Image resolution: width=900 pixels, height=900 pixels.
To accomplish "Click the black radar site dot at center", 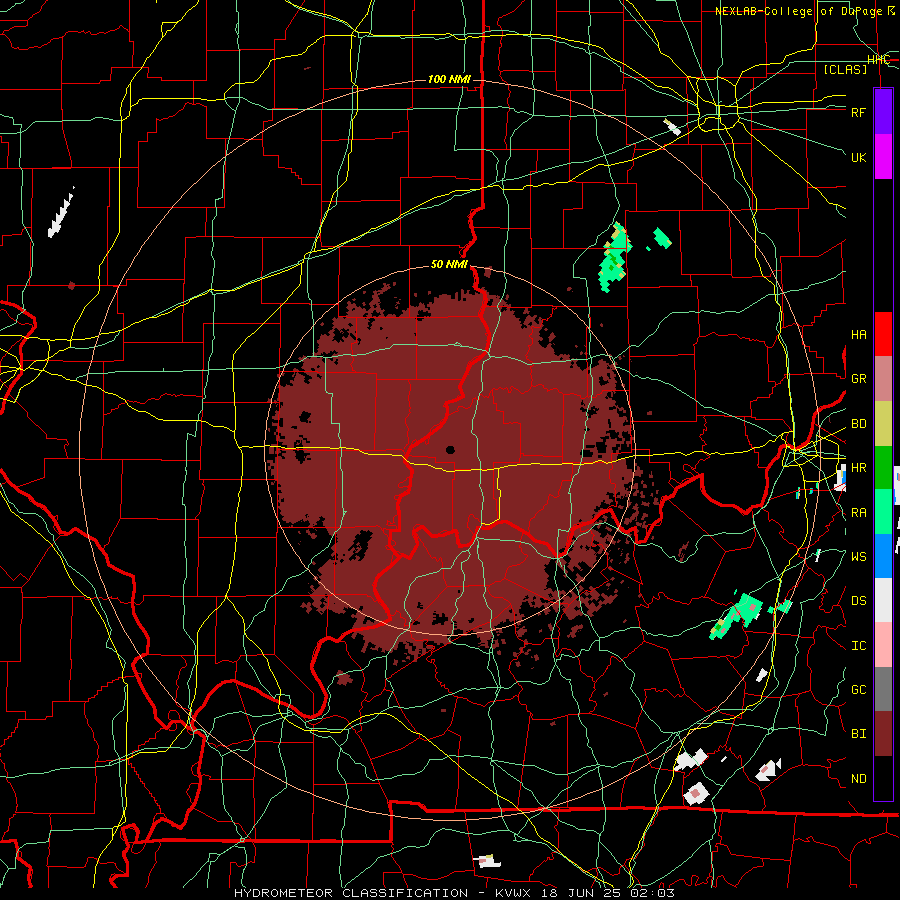I will pyautogui.click(x=450, y=450).
